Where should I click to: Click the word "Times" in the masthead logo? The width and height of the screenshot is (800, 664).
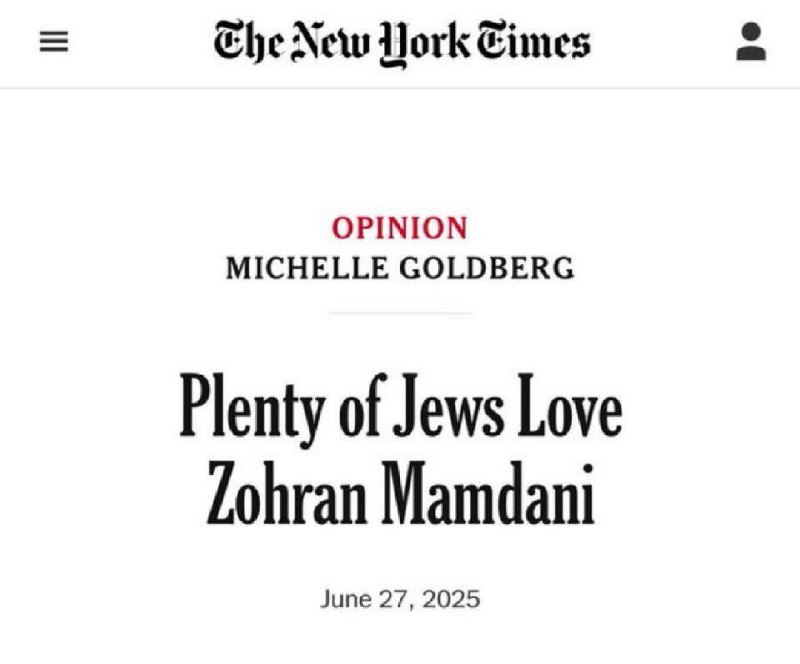(x=534, y=41)
